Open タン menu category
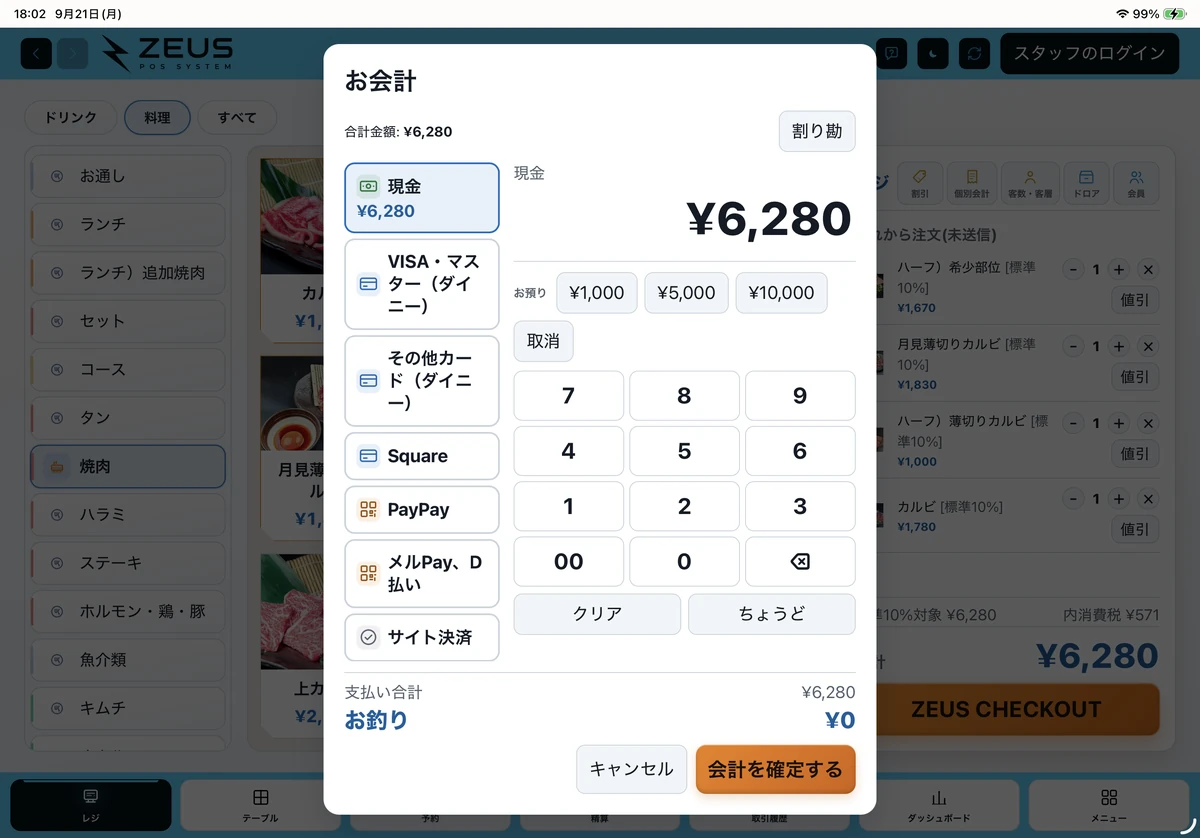The image size is (1200, 838). click(x=128, y=418)
